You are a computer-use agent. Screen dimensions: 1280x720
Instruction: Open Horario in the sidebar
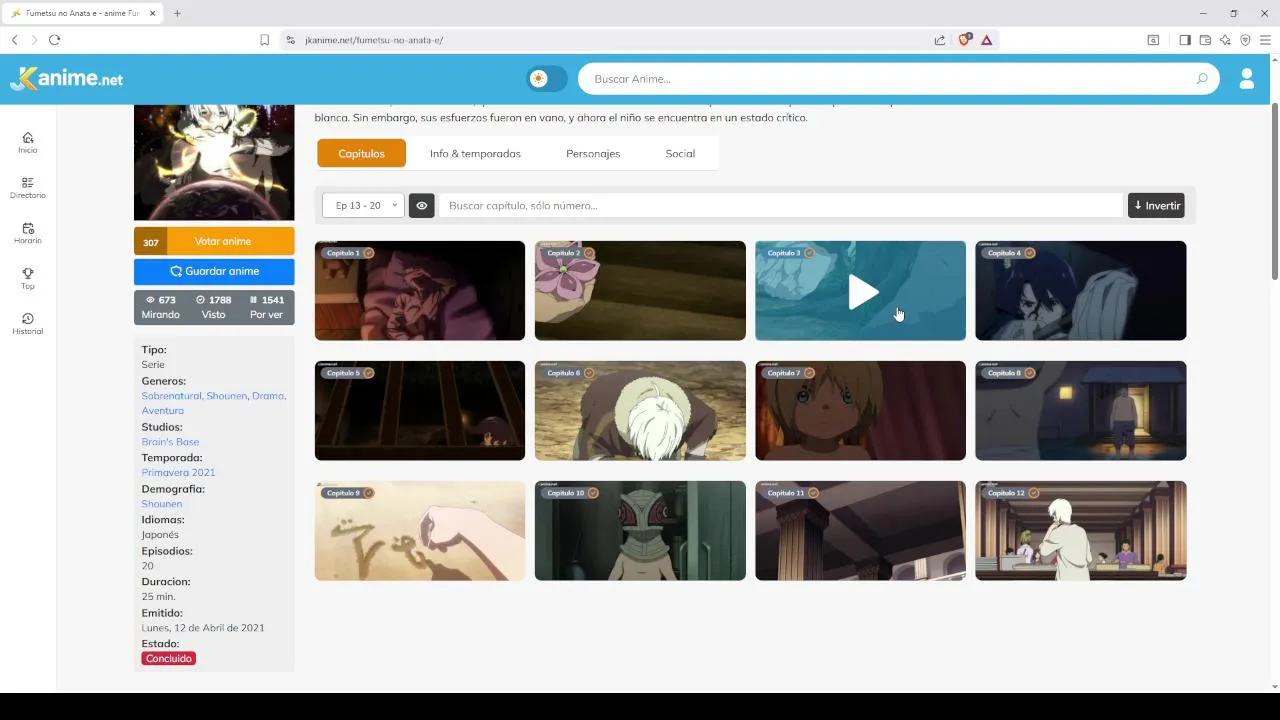[x=28, y=233]
